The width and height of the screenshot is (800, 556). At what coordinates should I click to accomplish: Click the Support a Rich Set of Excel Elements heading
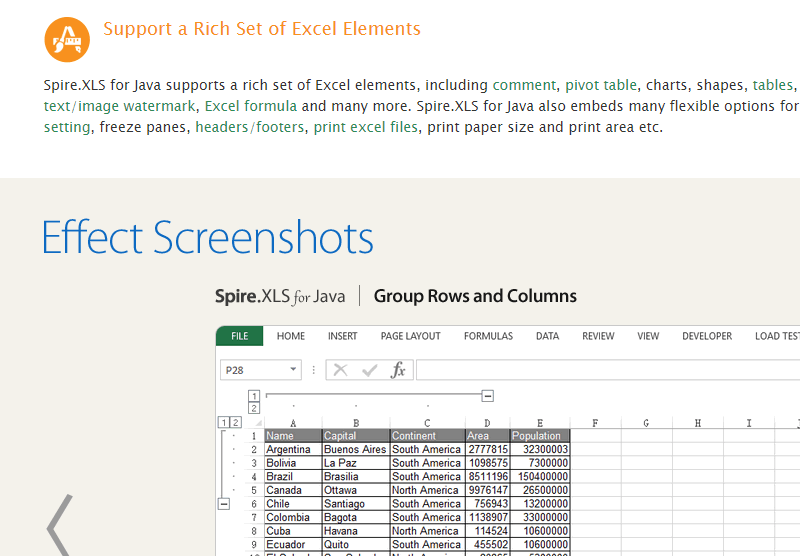[x=262, y=29]
